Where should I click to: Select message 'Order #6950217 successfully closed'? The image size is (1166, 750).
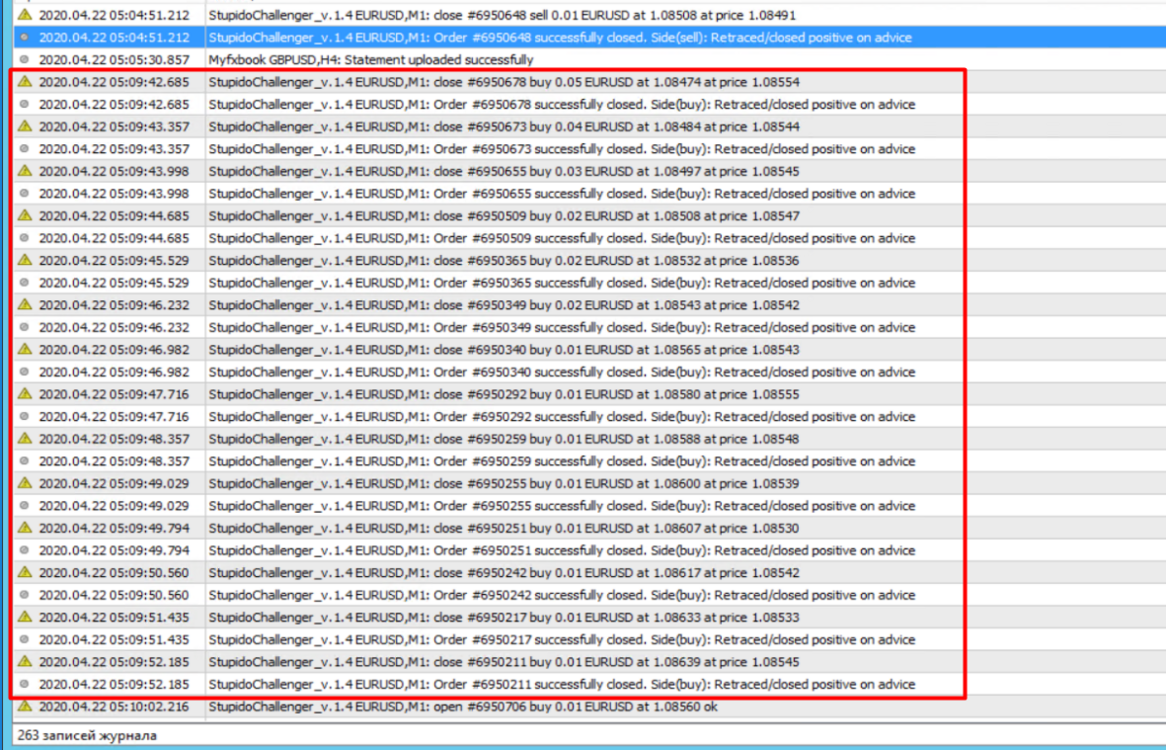point(562,639)
